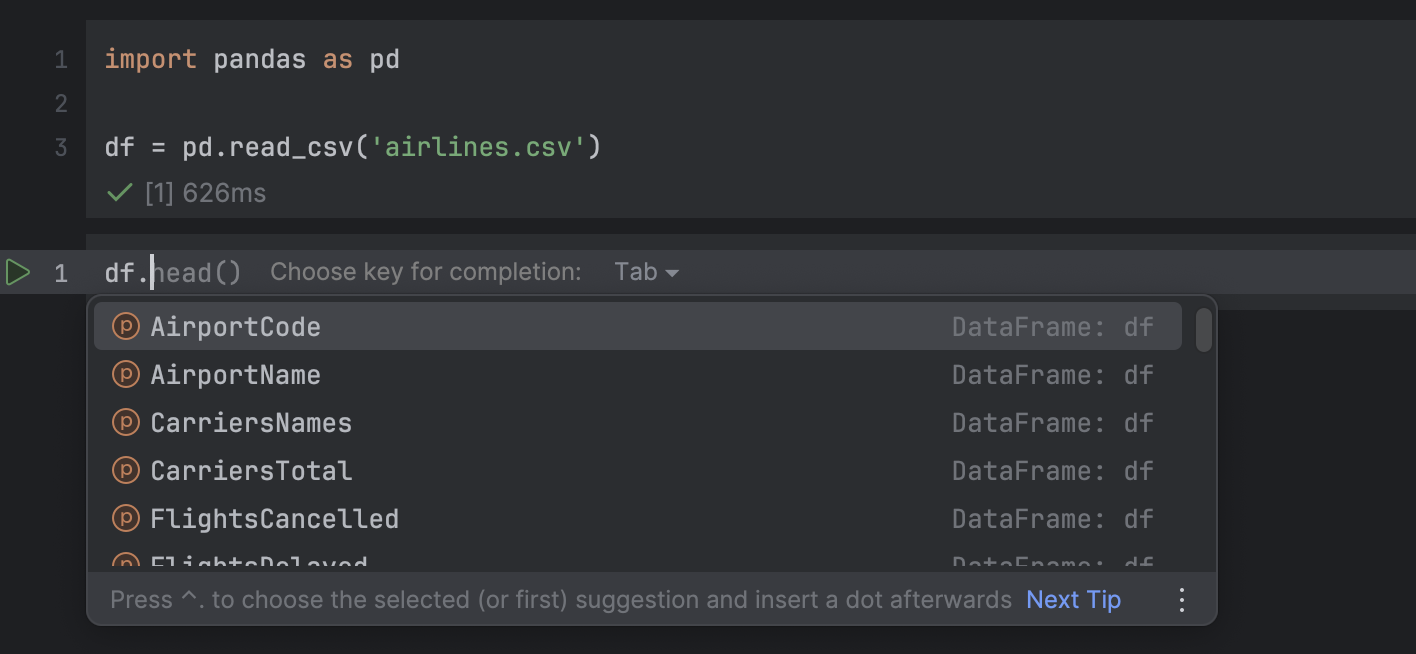Click the property icon beside AirportName
The height and width of the screenshot is (654, 1416).
coord(126,374)
